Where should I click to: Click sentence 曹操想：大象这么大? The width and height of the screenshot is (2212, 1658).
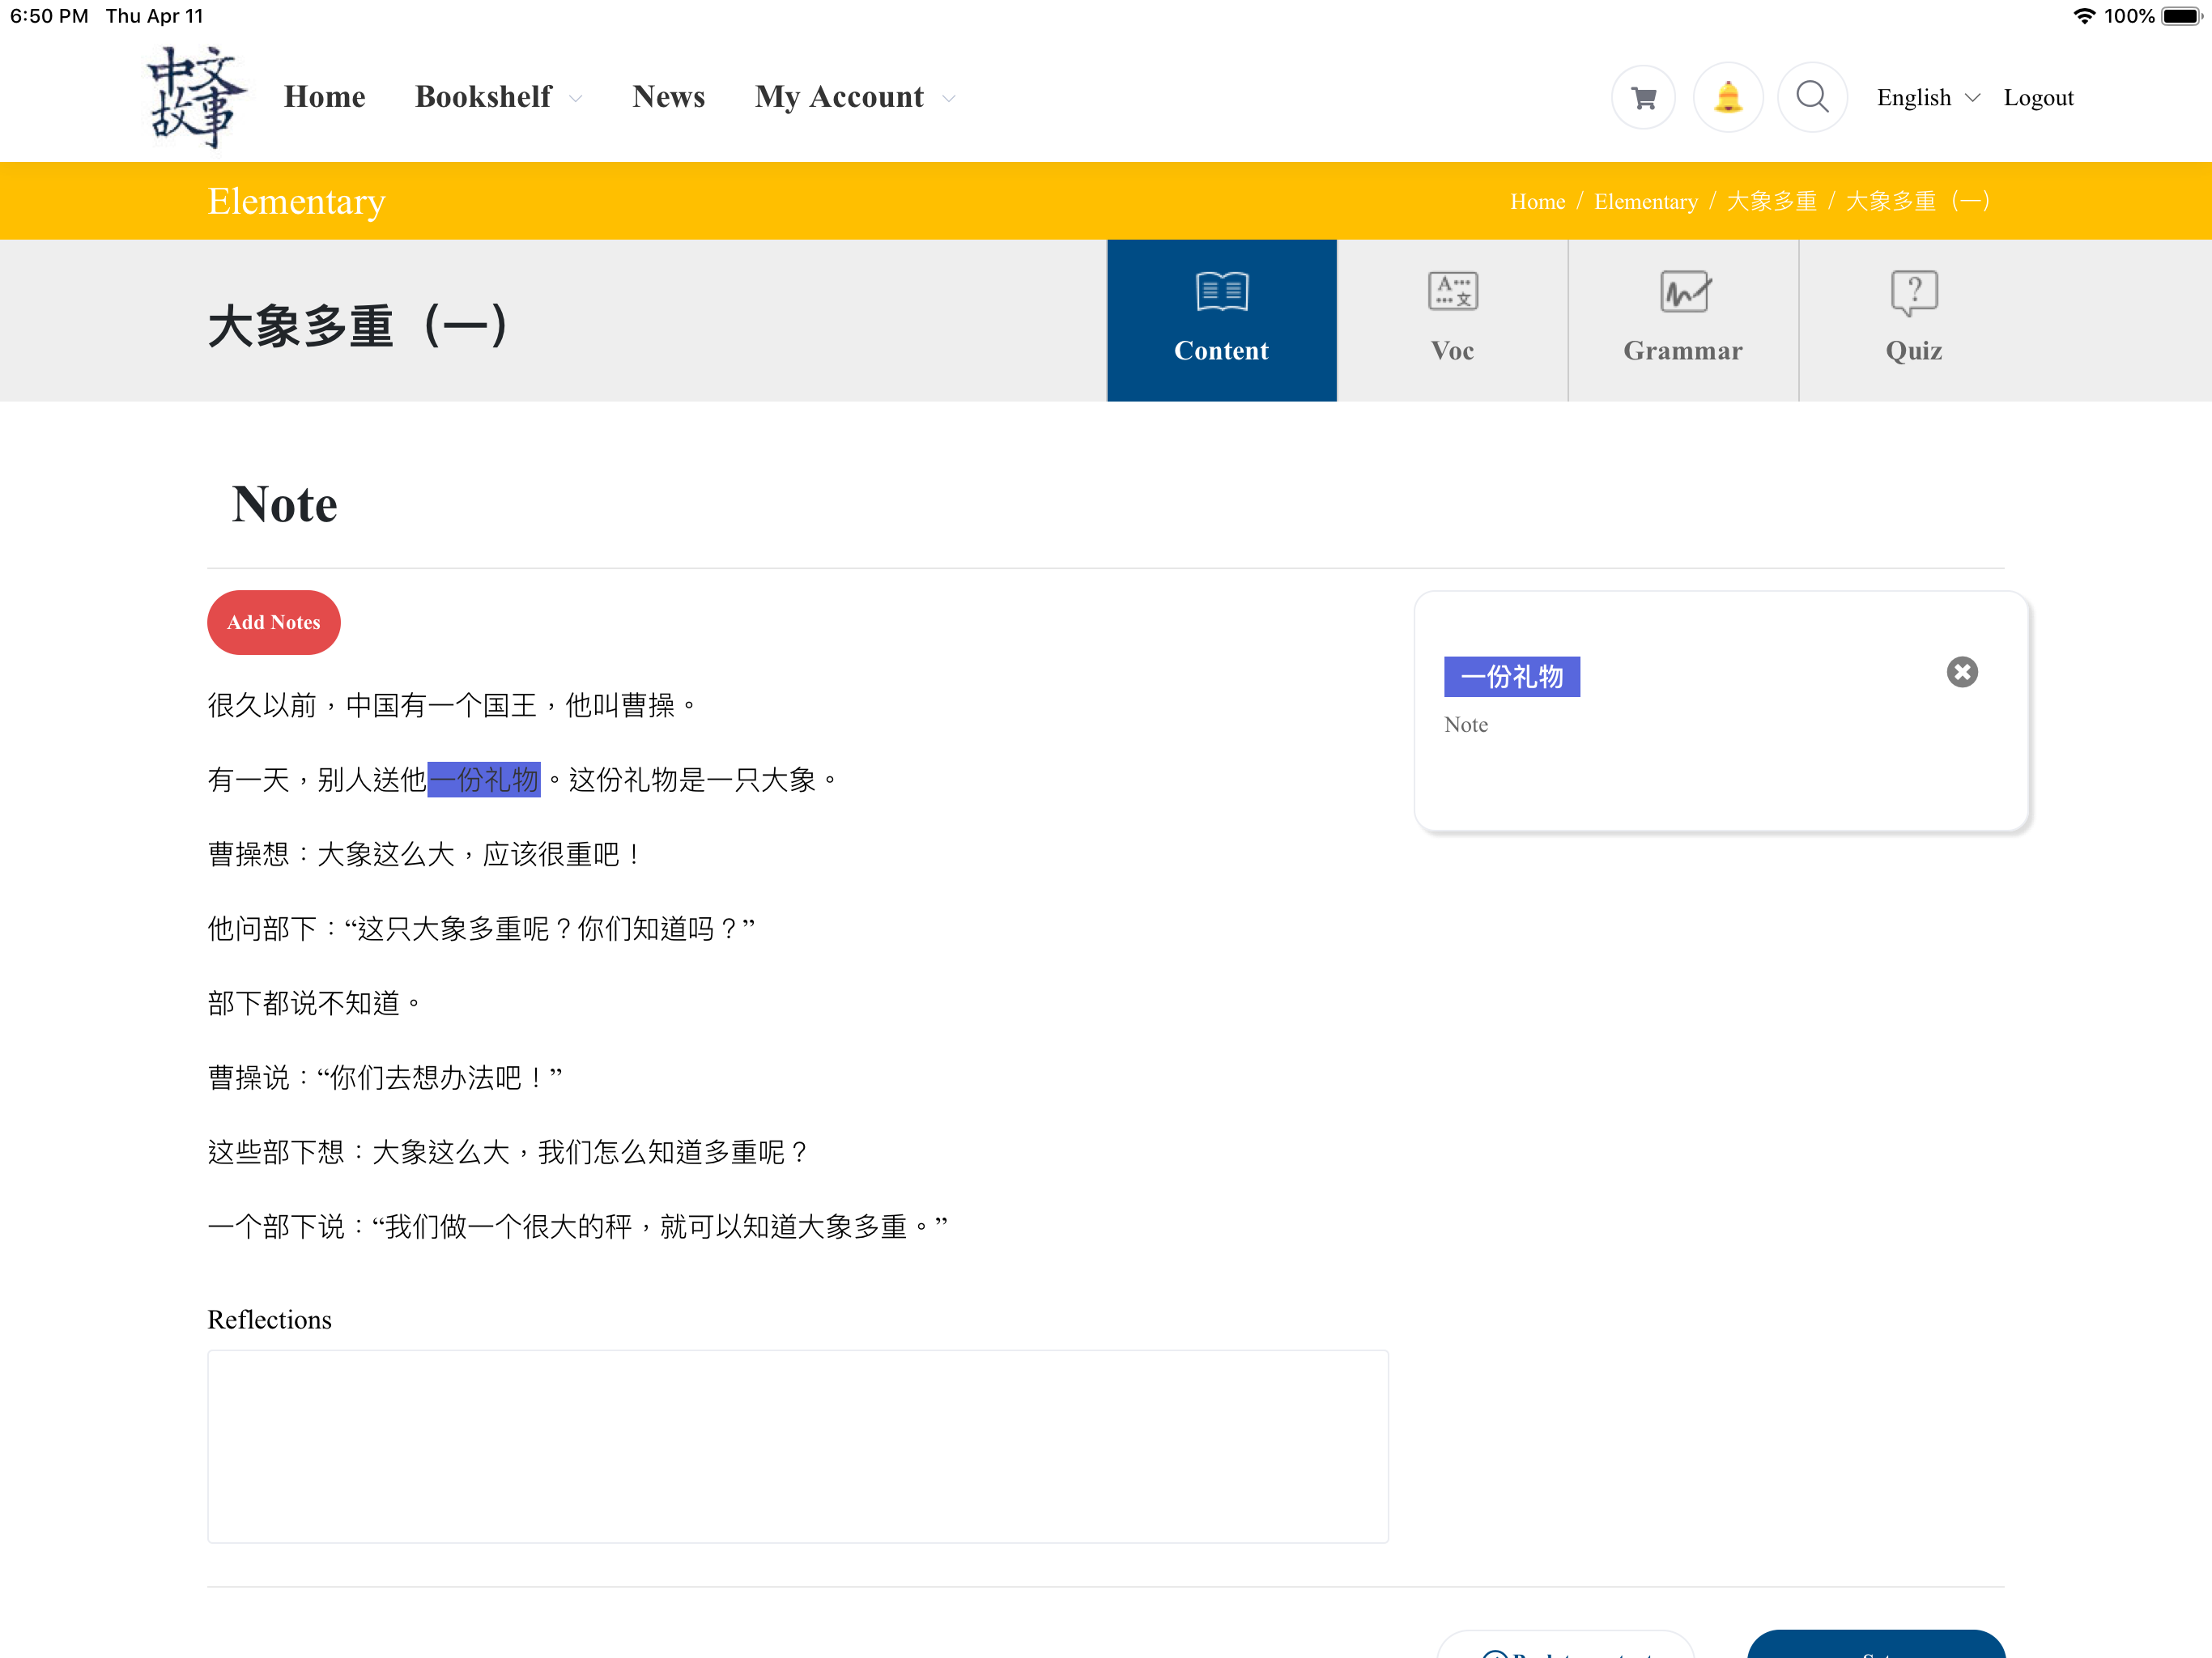[x=425, y=854]
